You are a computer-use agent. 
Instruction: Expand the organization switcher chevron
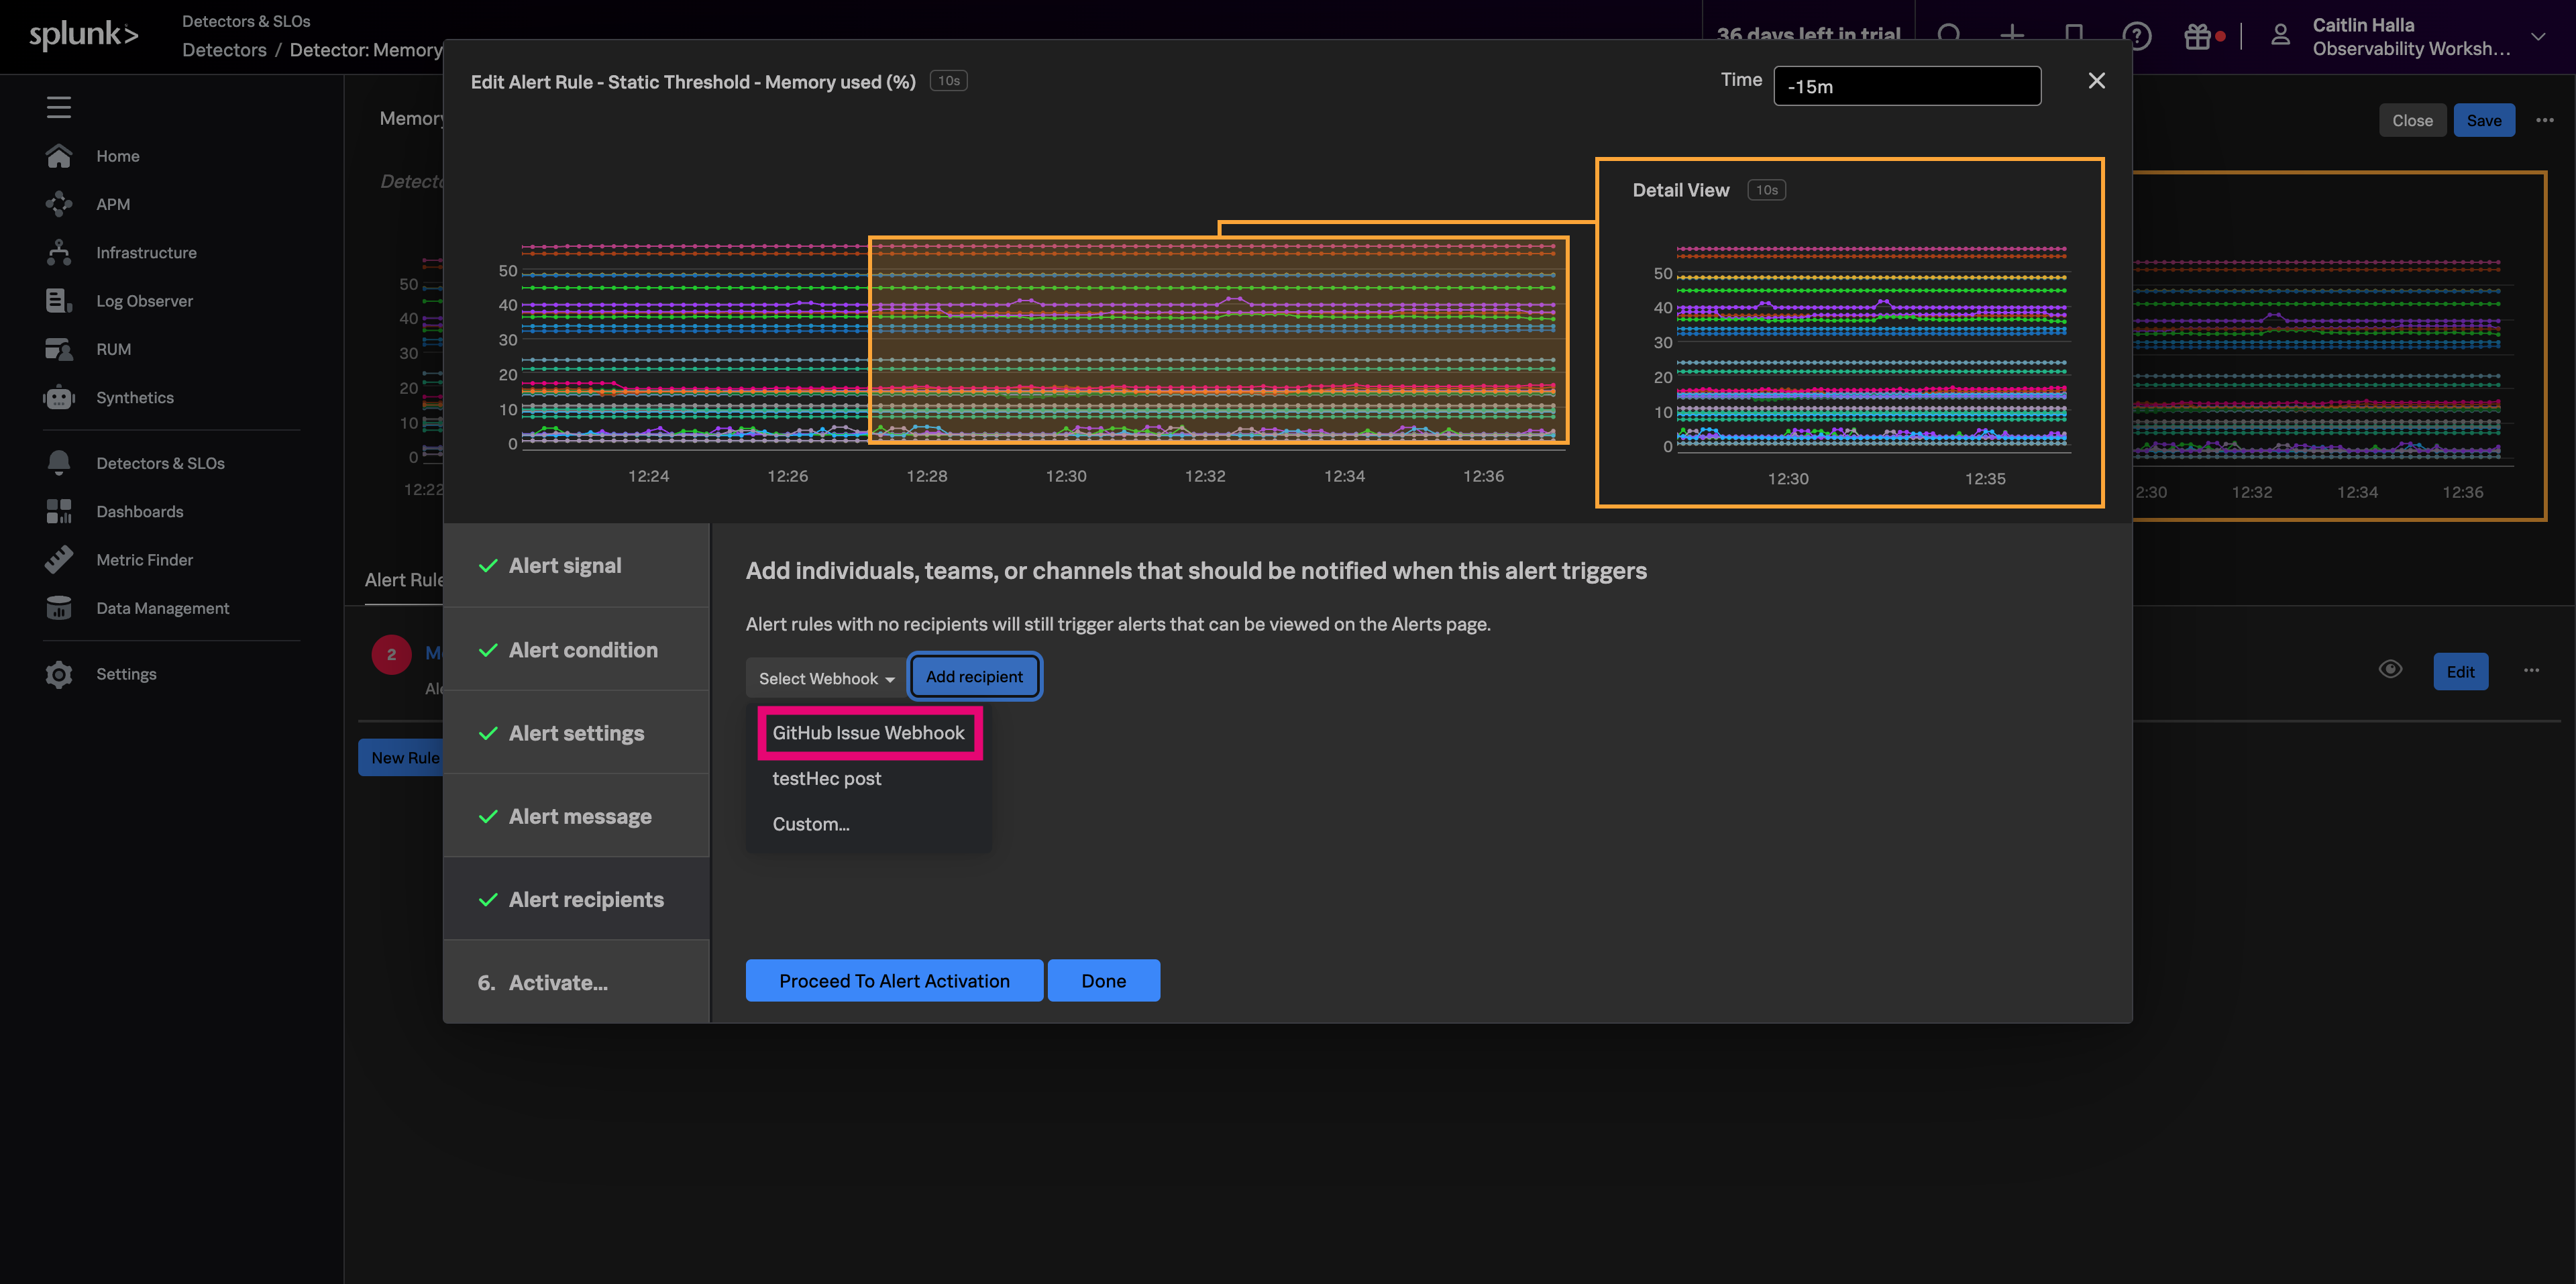pyautogui.click(x=2539, y=36)
